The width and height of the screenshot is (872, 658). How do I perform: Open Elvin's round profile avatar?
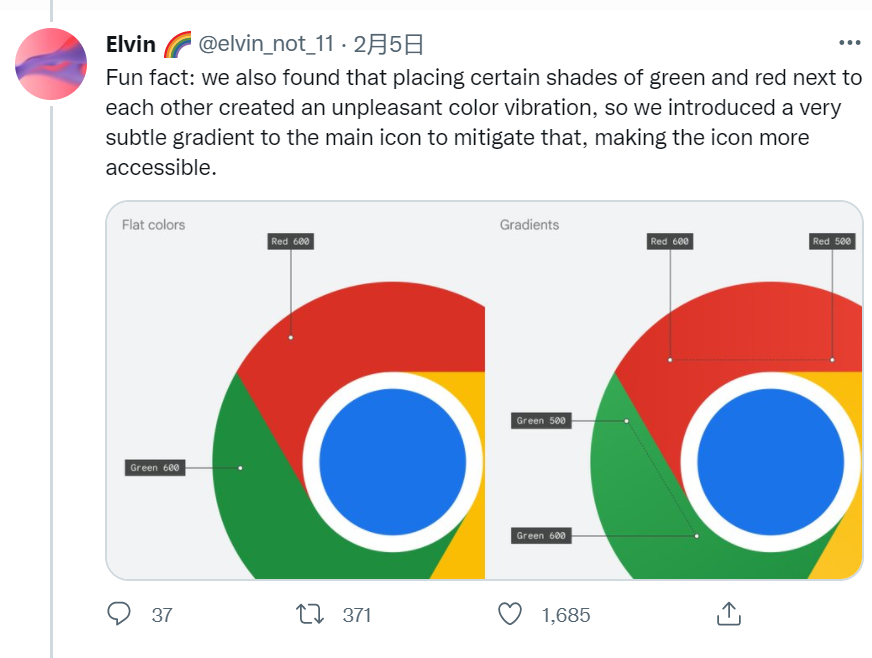point(51,64)
